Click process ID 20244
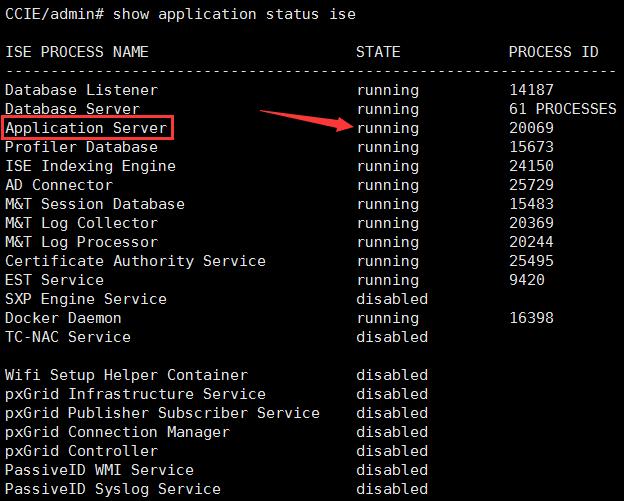The height and width of the screenshot is (501, 624). click(531, 242)
